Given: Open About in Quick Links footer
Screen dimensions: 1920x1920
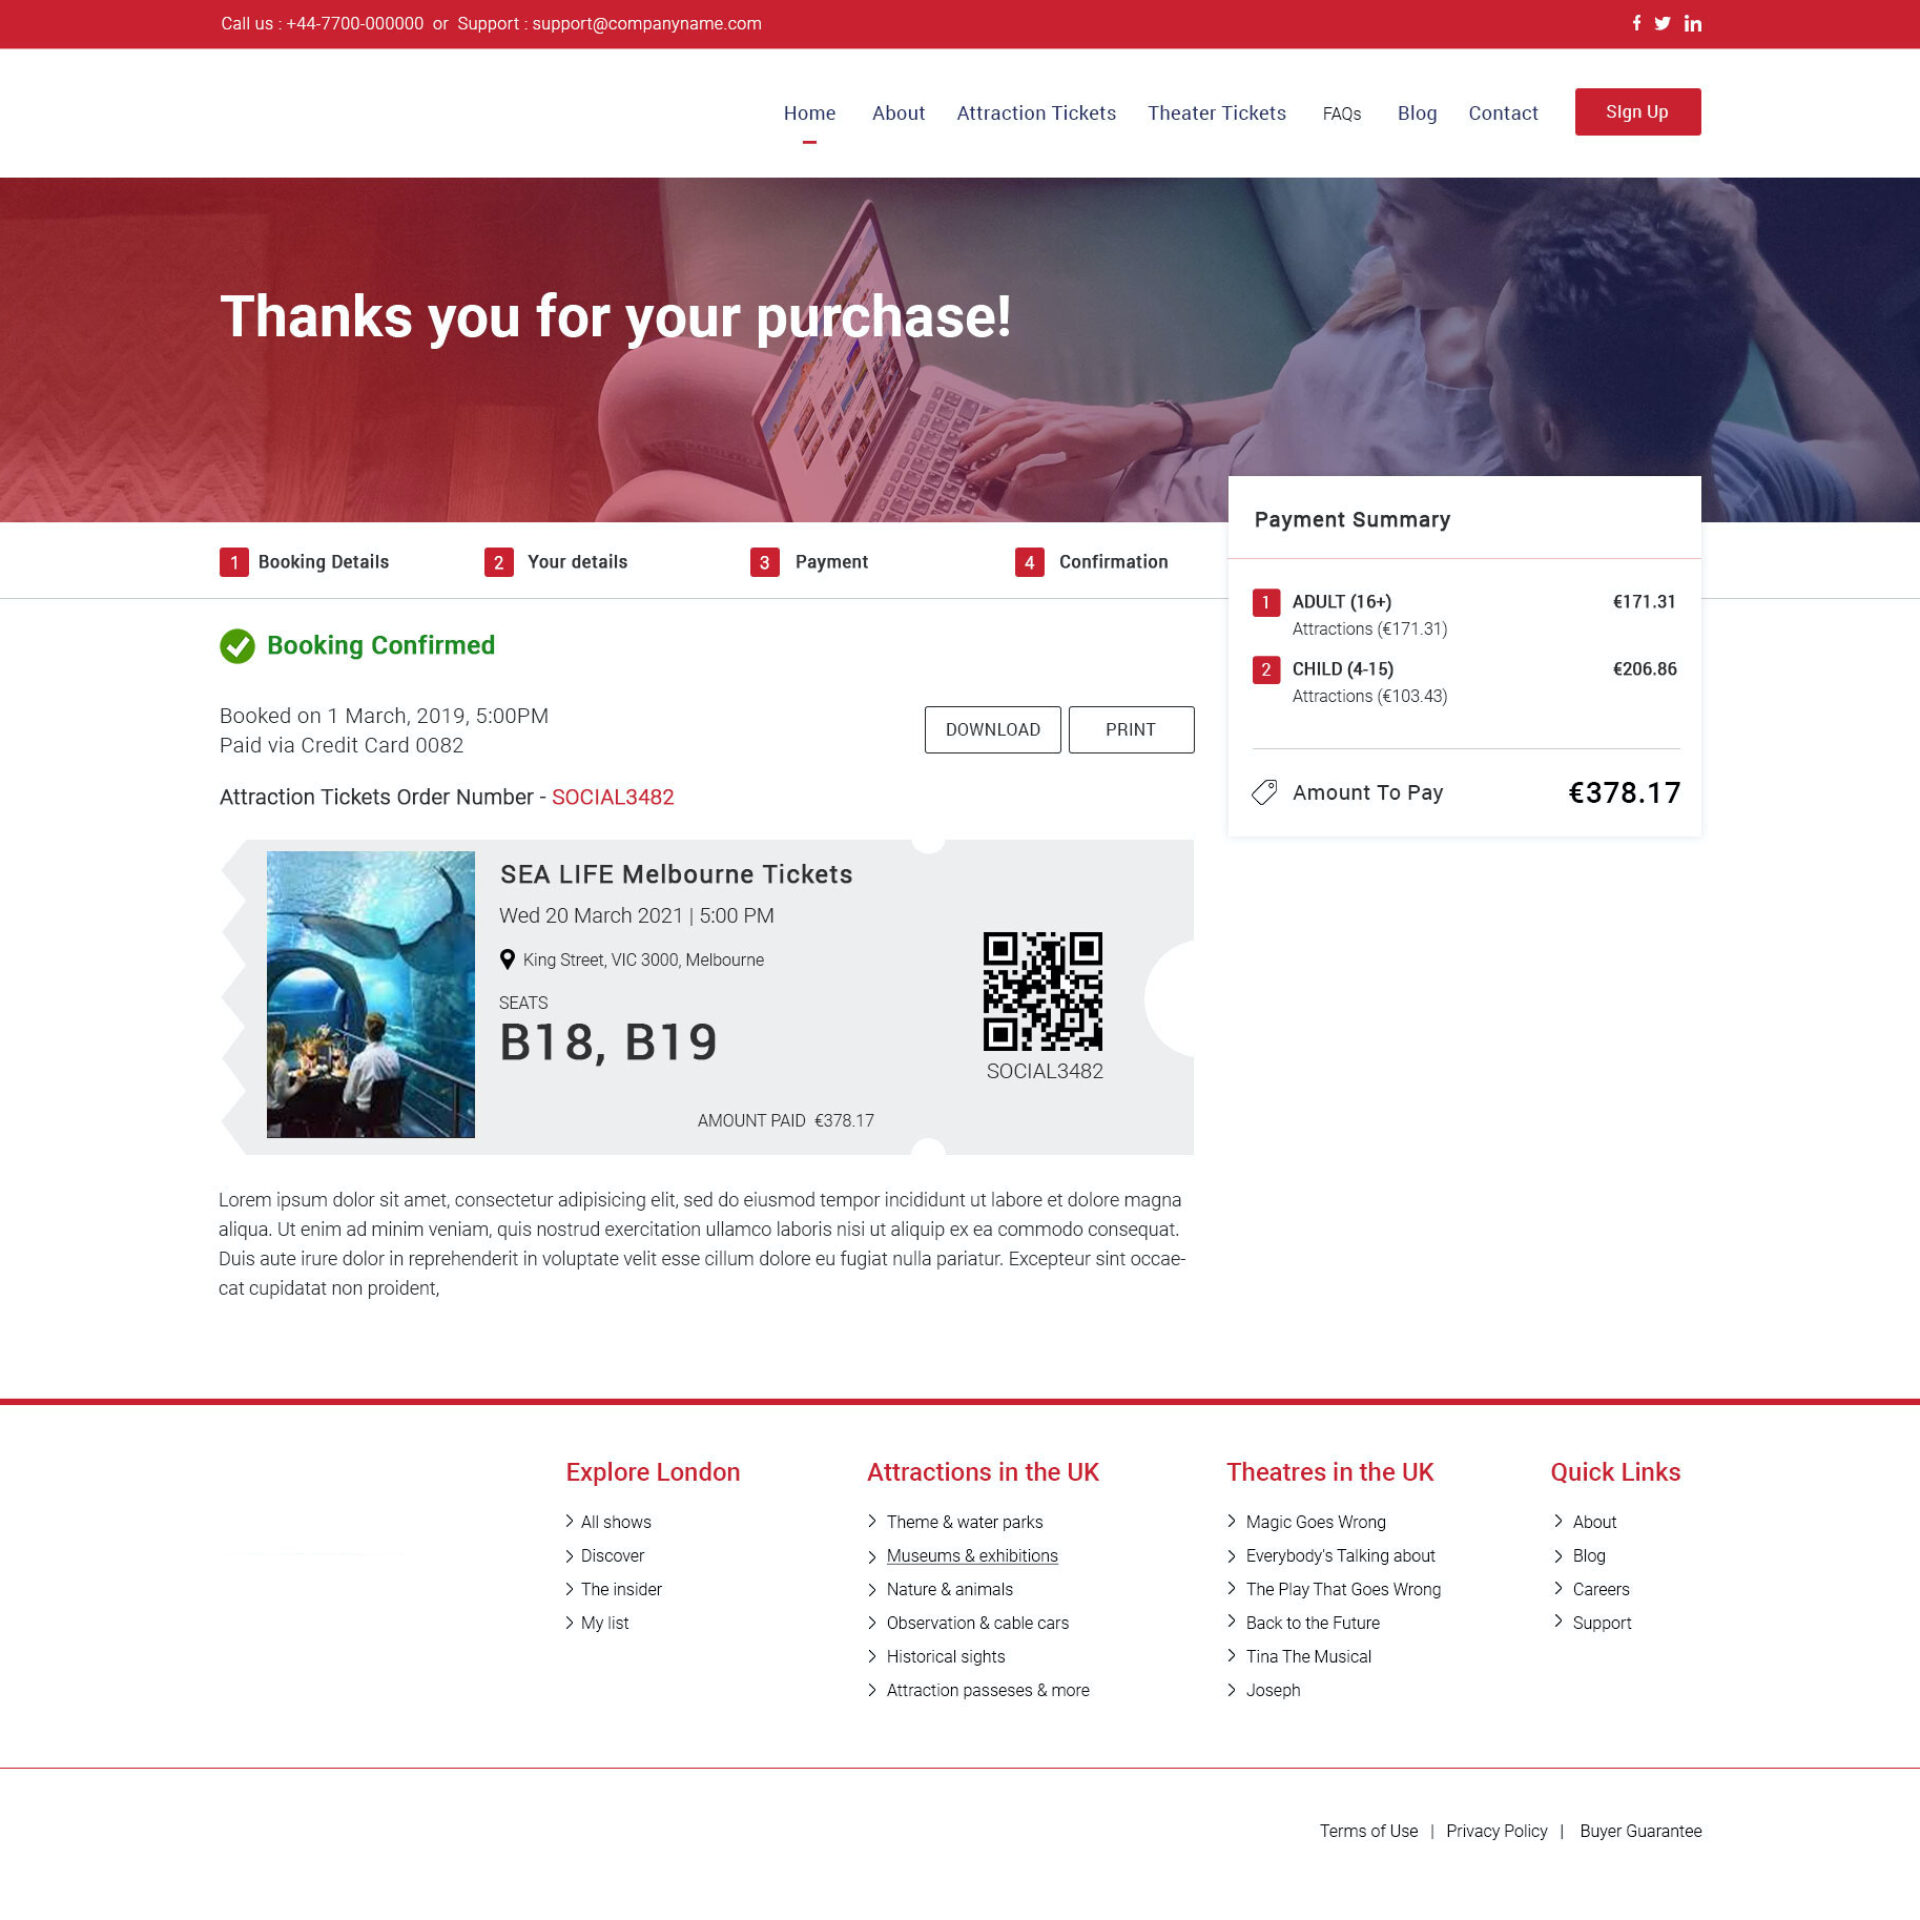Looking at the screenshot, I should [x=1594, y=1522].
